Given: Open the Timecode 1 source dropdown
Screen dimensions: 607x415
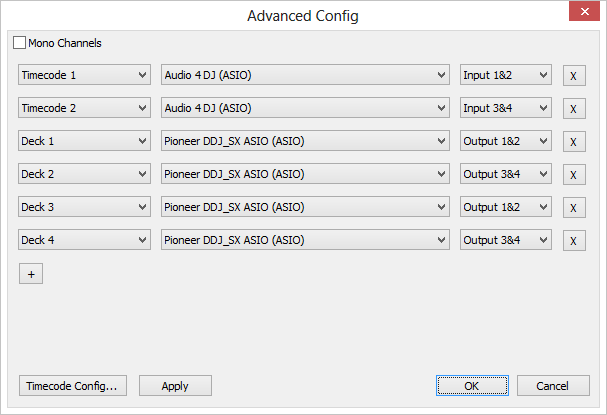Looking at the screenshot, I should (84, 75).
